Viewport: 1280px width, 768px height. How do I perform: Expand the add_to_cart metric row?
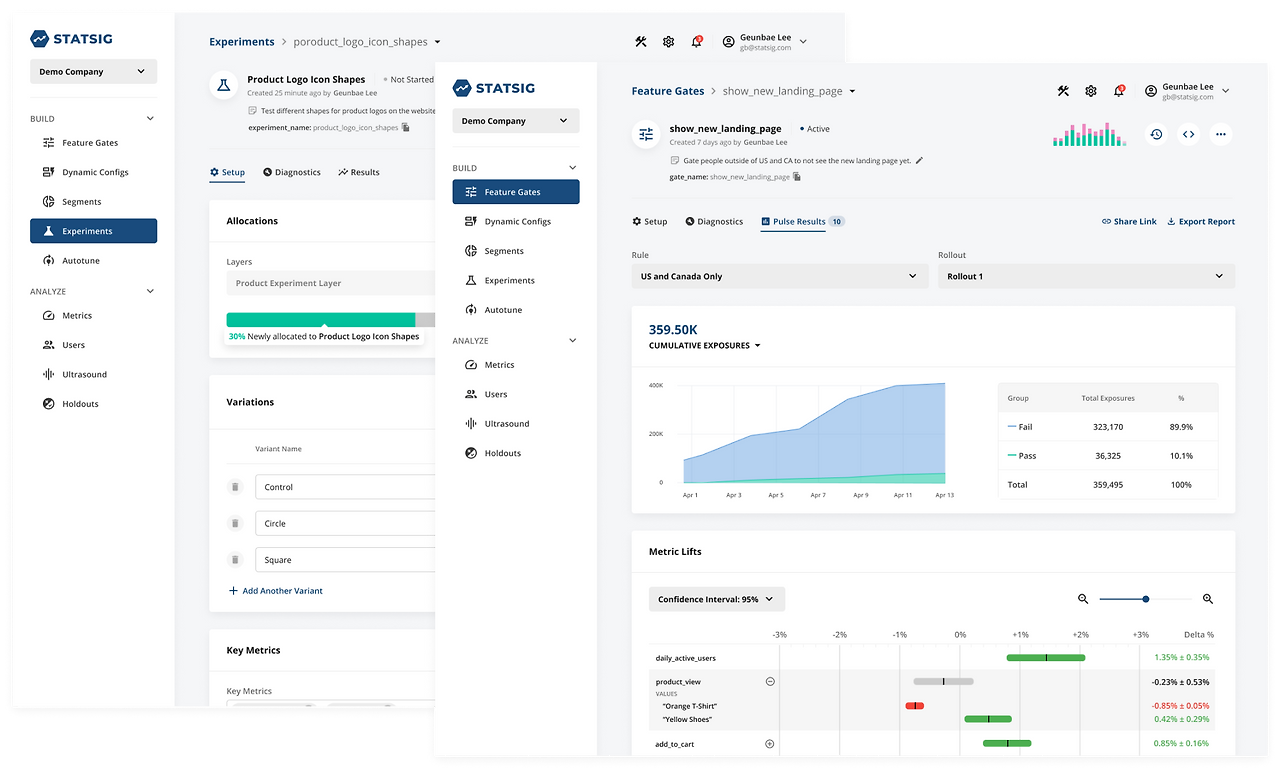click(x=770, y=744)
